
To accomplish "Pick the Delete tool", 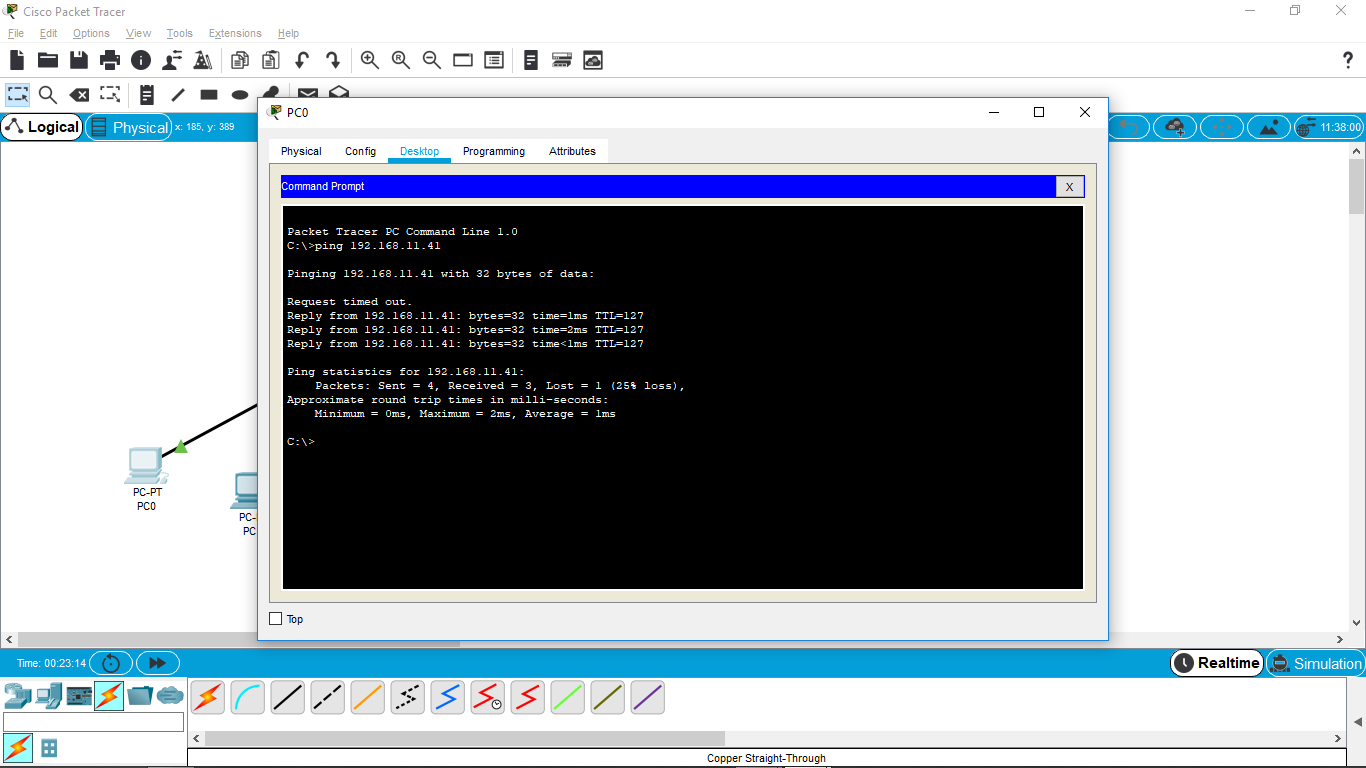I will coord(79,95).
